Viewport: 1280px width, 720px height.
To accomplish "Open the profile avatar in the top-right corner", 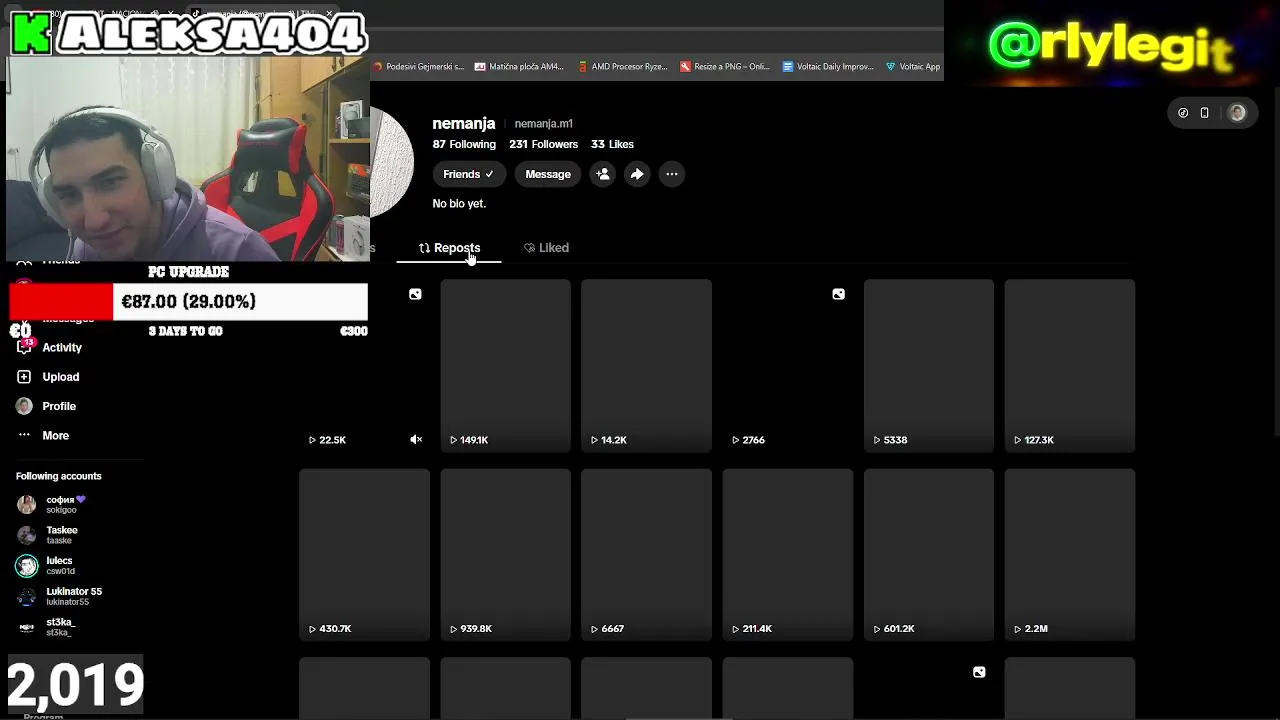I will coord(1237,113).
